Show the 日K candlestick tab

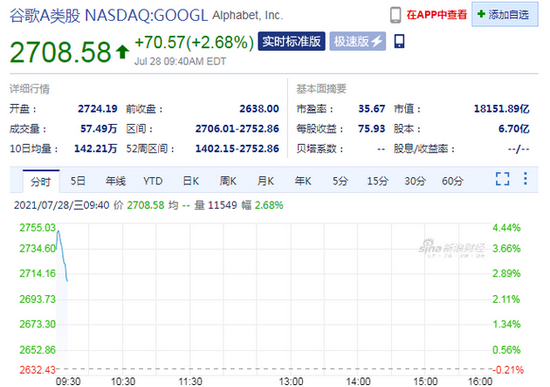pyautogui.click(x=190, y=181)
